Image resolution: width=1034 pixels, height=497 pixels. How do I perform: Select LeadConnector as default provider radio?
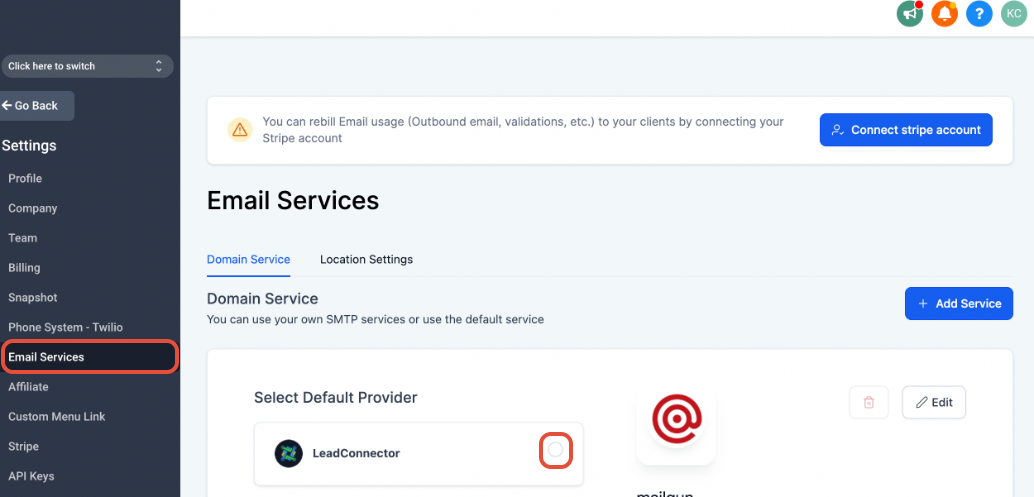click(556, 450)
